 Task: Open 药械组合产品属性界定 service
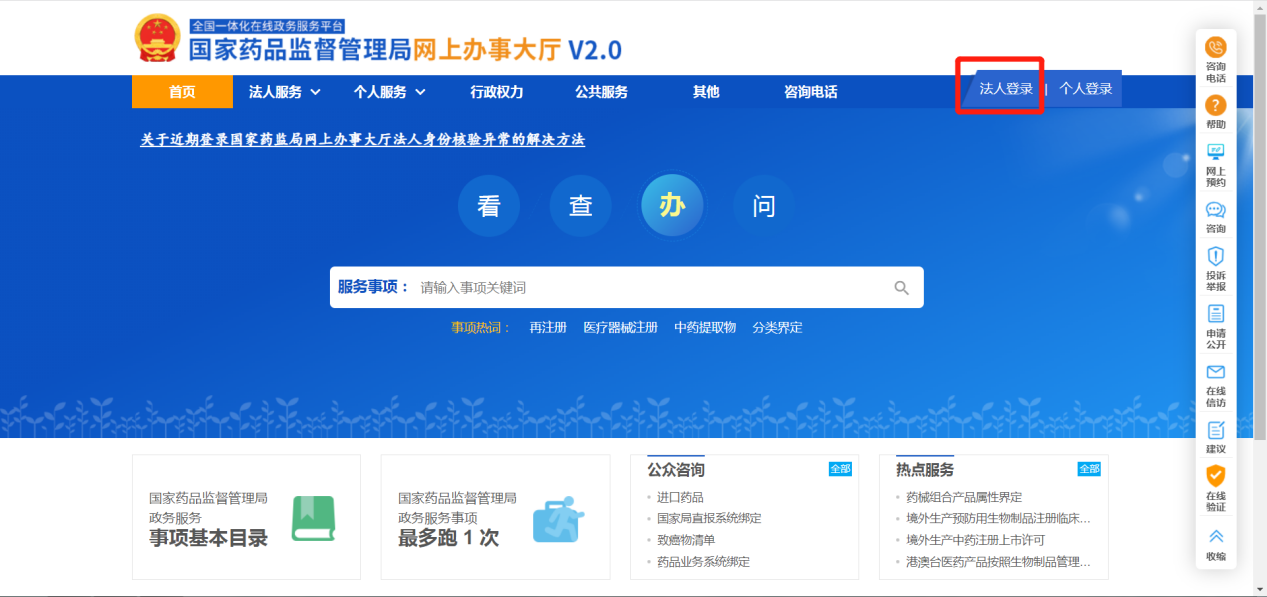[x=964, y=497]
